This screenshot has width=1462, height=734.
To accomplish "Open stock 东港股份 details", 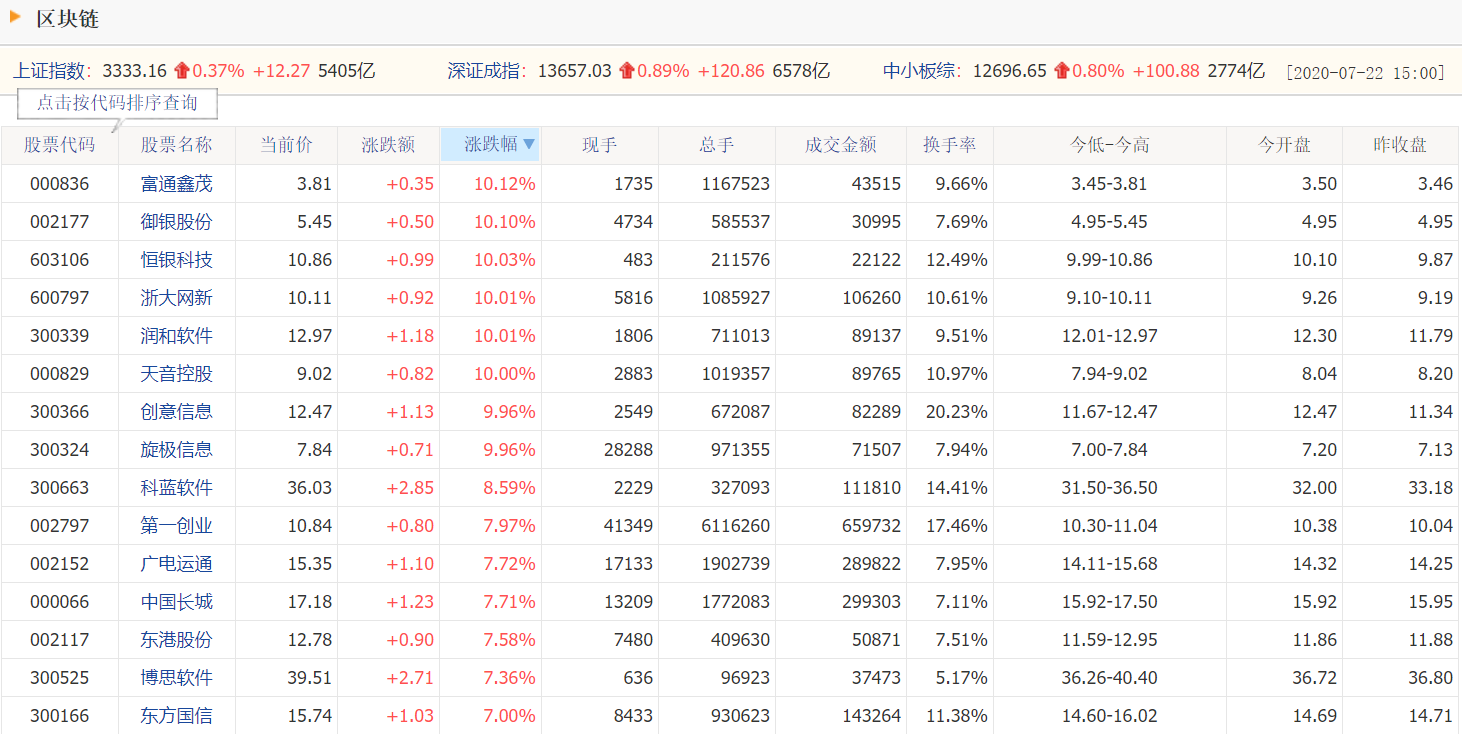I will tap(177, 640).
